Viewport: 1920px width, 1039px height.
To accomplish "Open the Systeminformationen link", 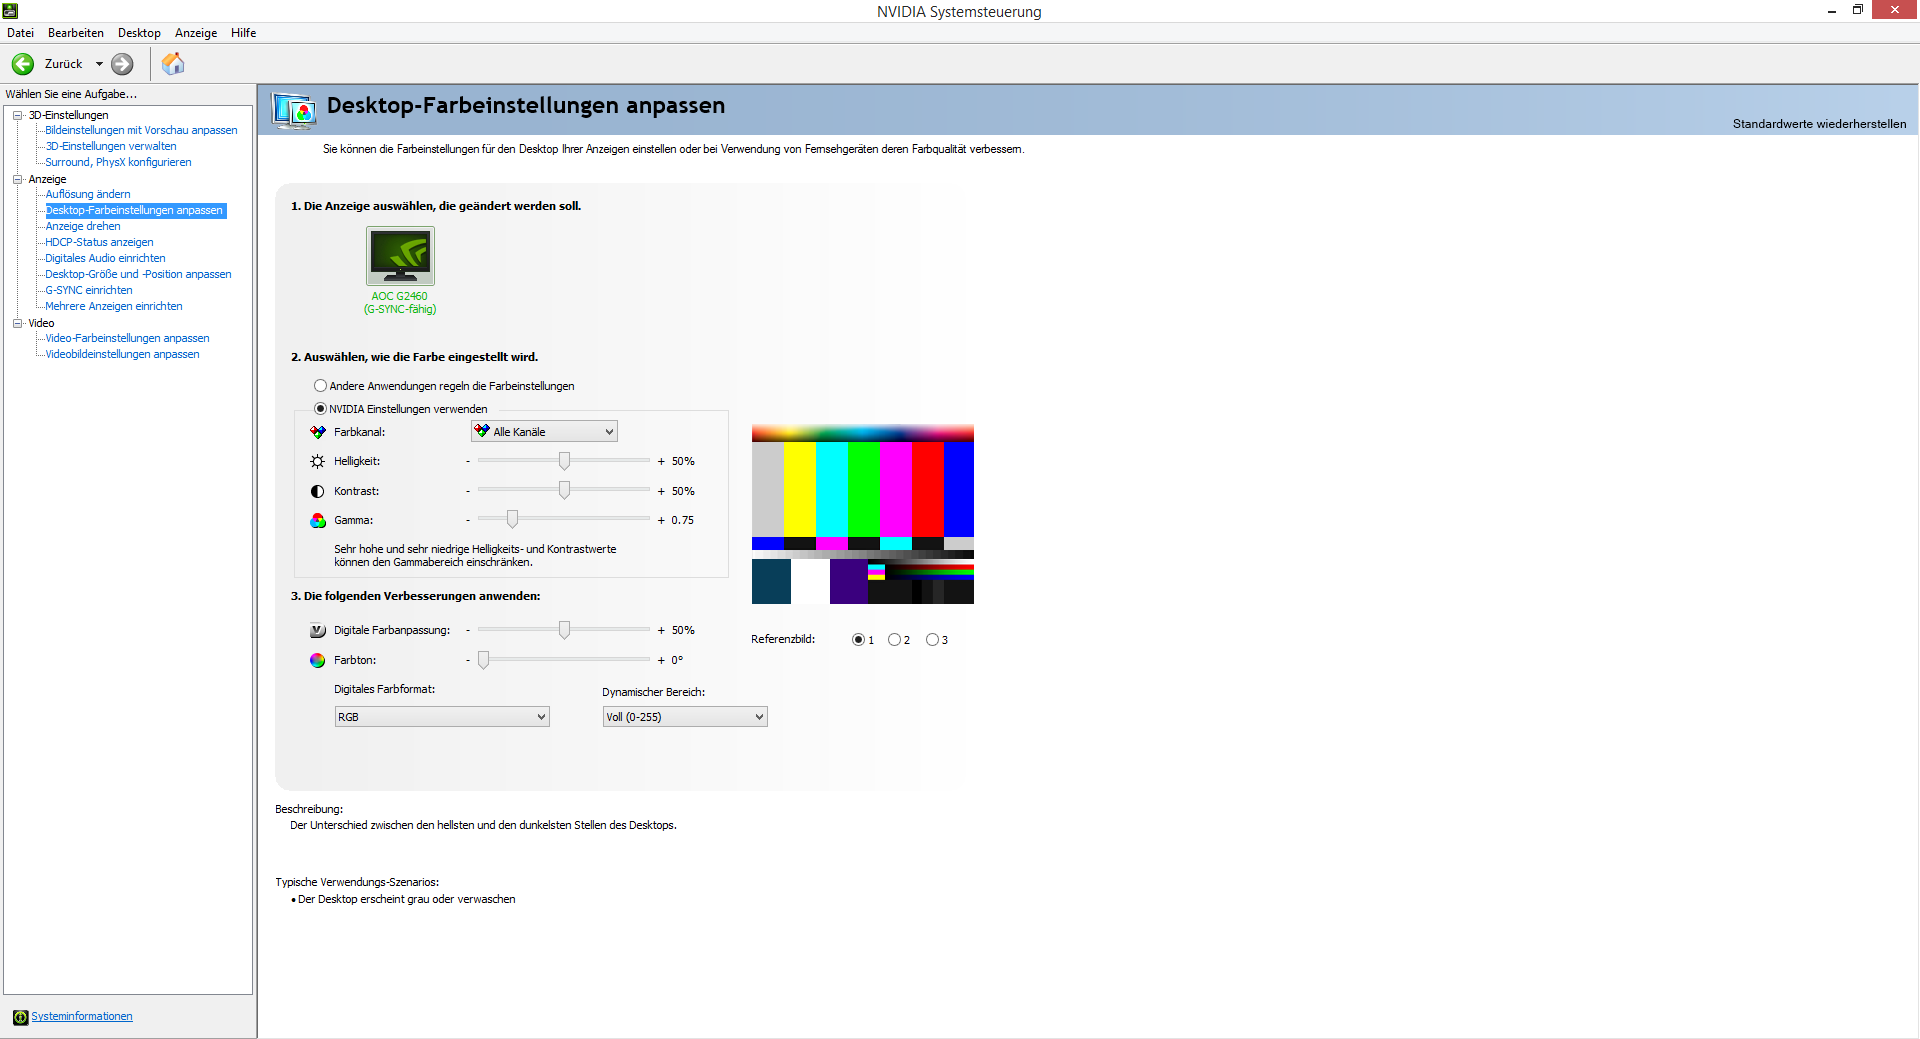I will click(x=82, y=1017).
